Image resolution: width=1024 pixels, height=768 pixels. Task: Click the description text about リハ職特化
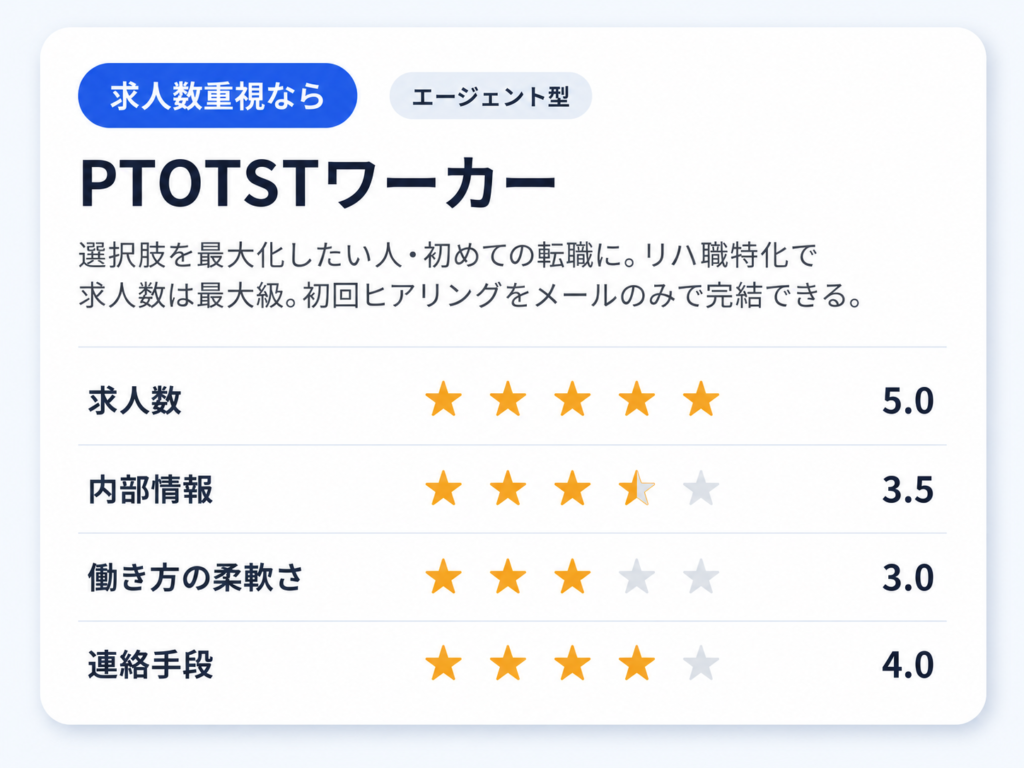coord(470,275)
